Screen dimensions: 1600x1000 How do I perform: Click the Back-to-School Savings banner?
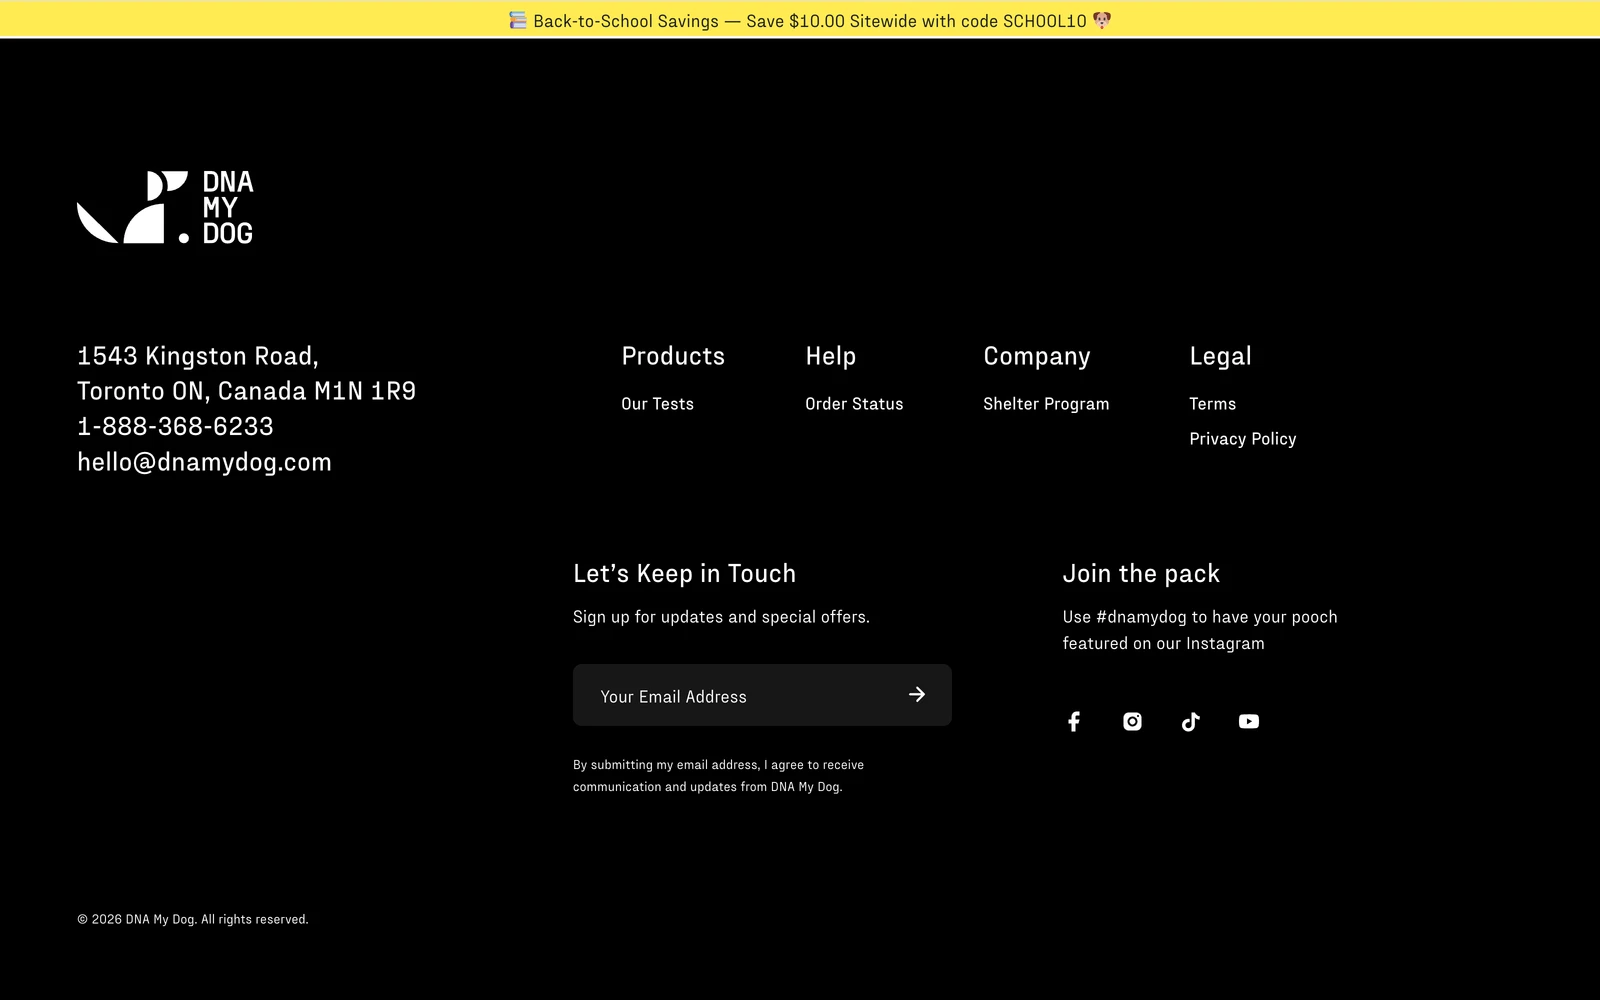800,20
